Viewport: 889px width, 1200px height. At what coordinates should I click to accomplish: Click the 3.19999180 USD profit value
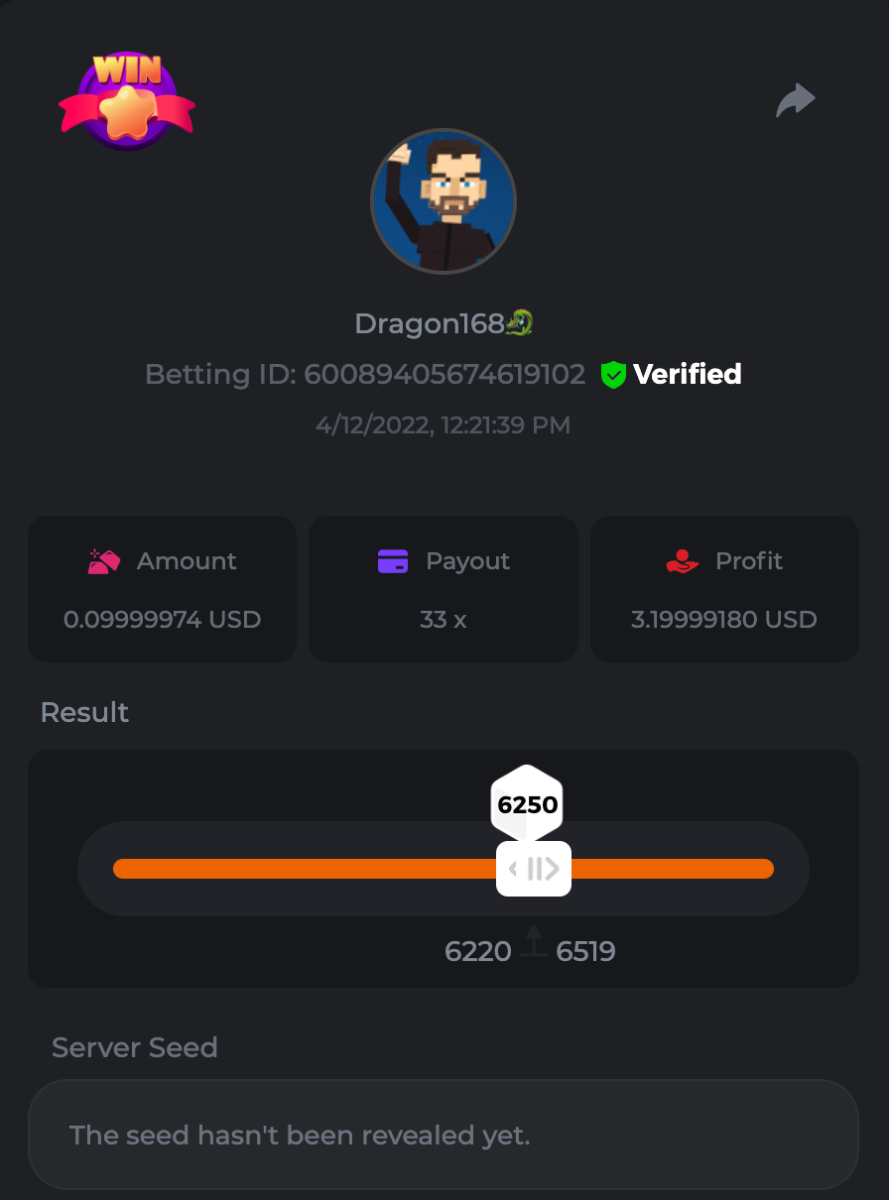(724, 619)
